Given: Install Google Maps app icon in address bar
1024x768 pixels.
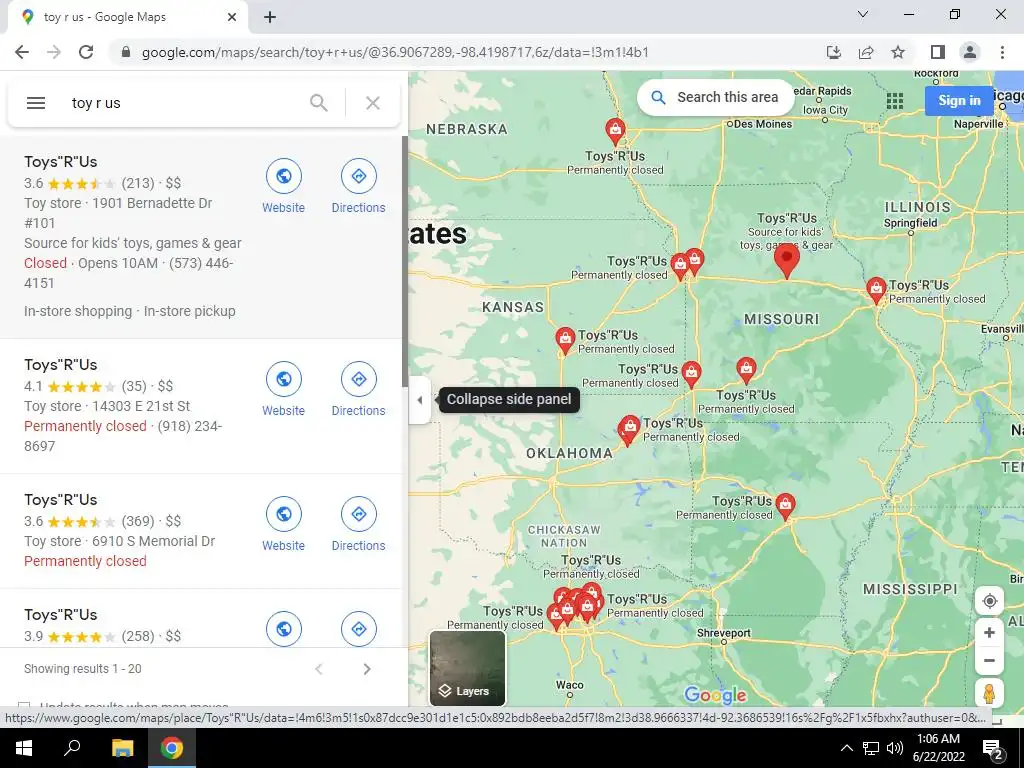Looking at the screenshot, I should coord(834,52).
